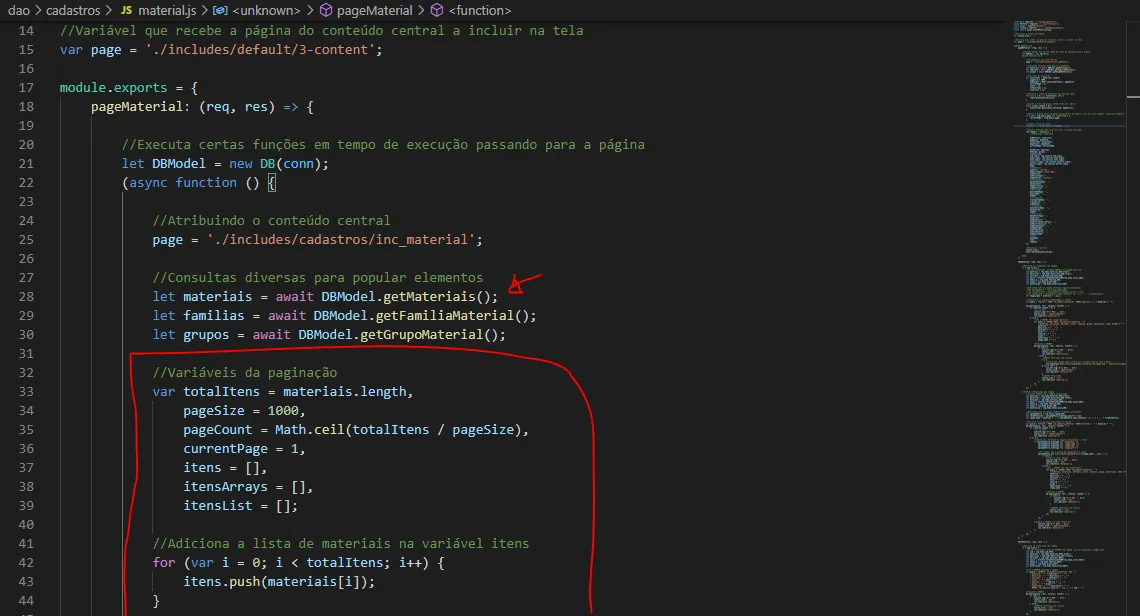The image size is (1140, 616).
Task: Click the symbol icon beside <unknown>
Action: coord(223,10)
